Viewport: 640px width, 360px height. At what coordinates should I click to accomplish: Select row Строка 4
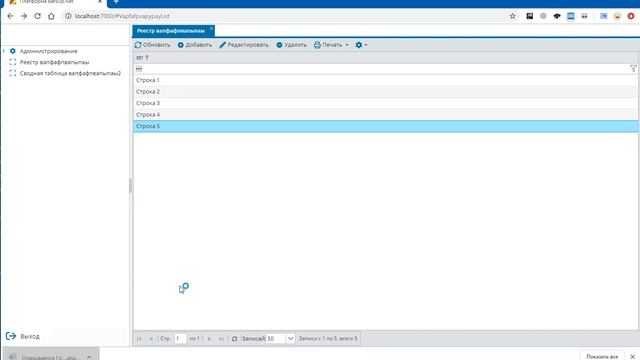(385, 114)
